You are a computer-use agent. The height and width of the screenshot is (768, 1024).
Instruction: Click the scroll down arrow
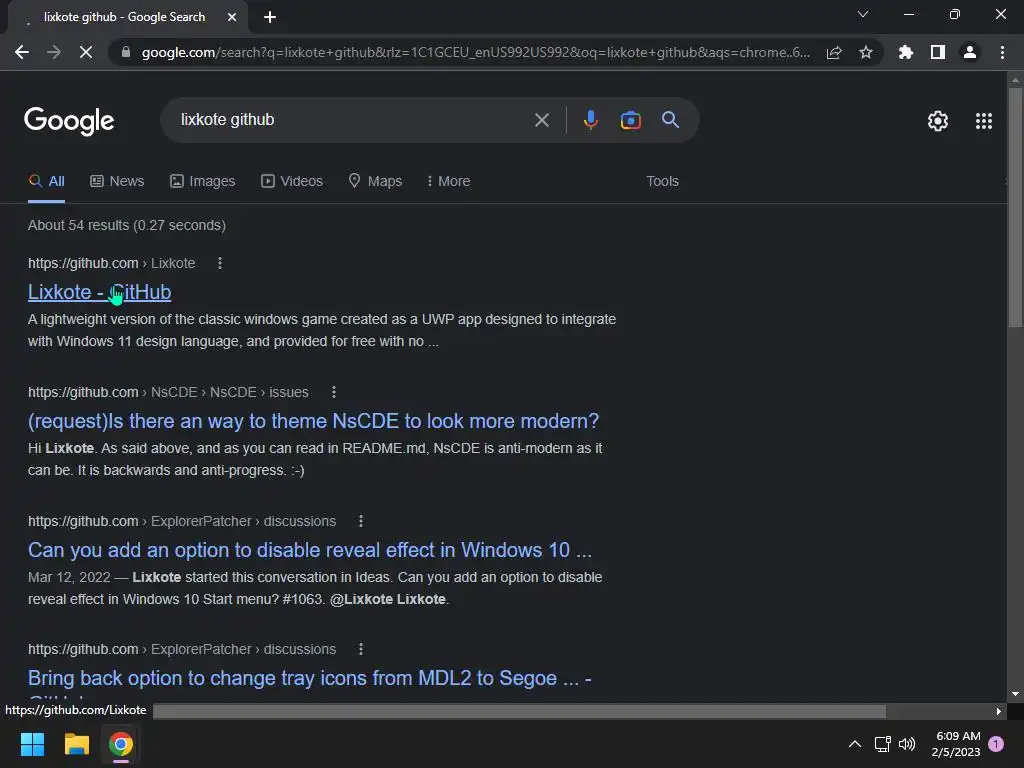pyautogui.click(x=1015, y=694)
